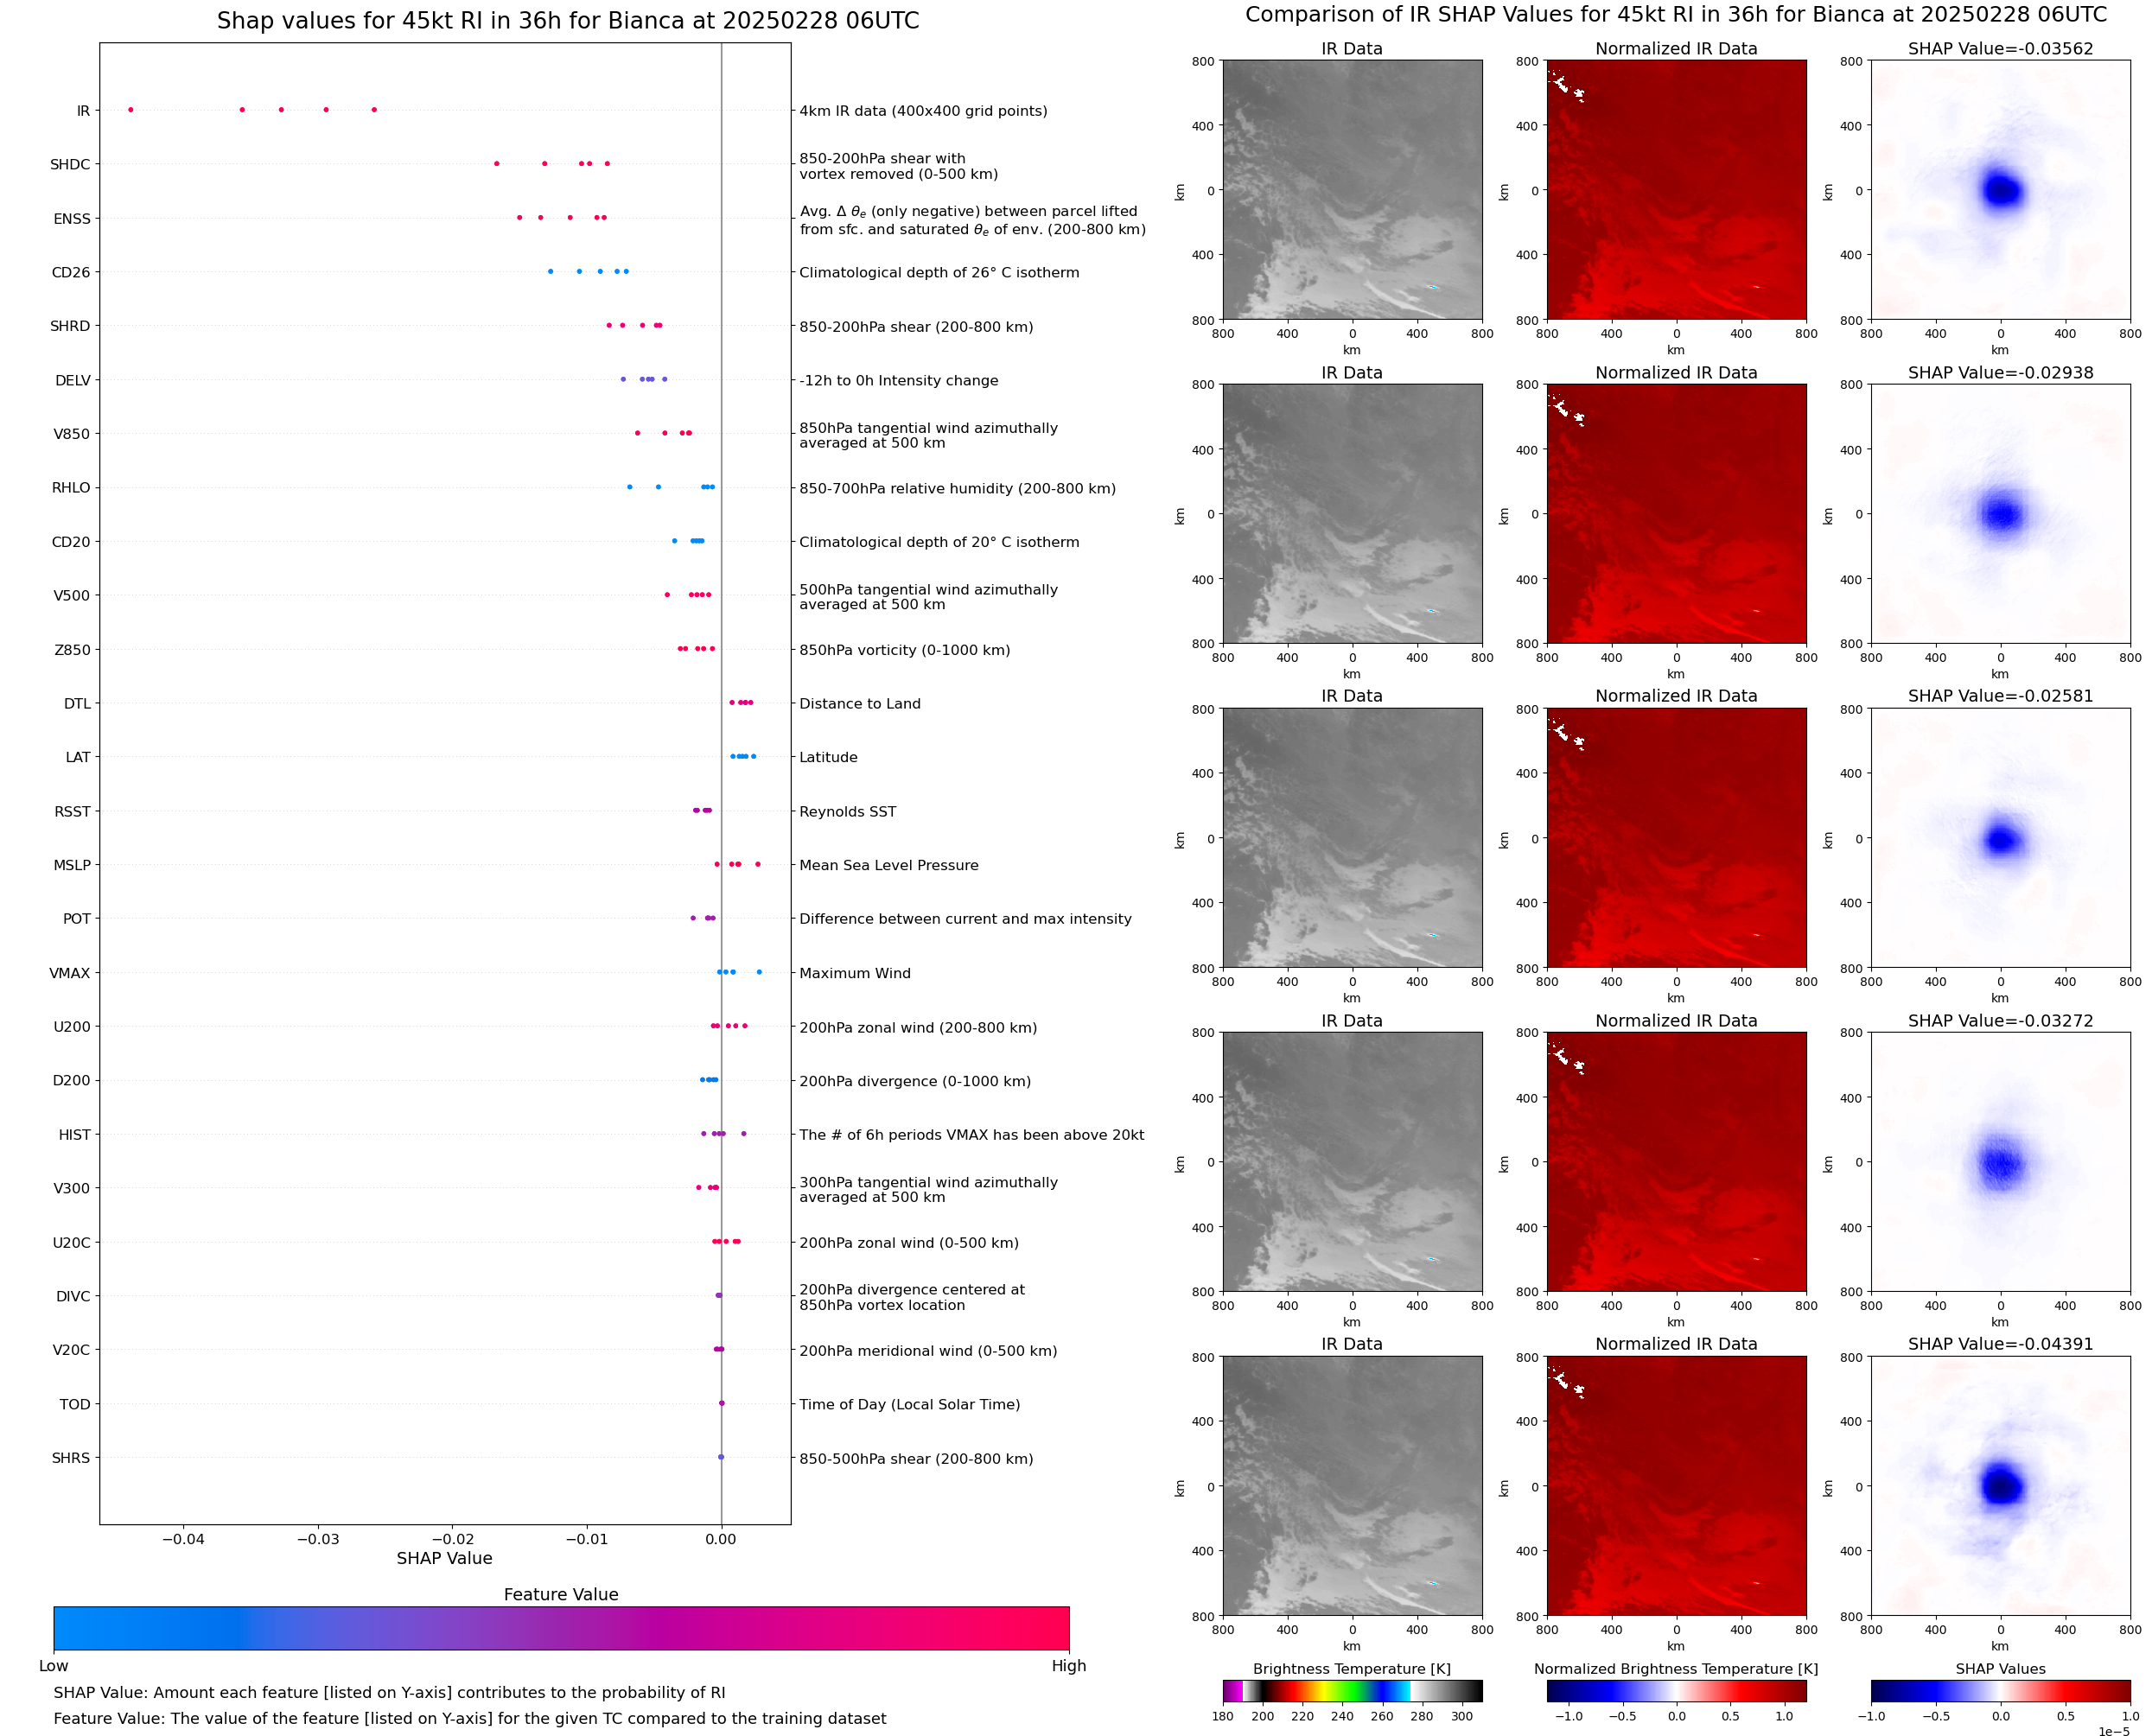The width and height of the screenshot is (2152, 1736).
Task: Click the 'Shap values for 45kt RI' title
Action: 568,21
